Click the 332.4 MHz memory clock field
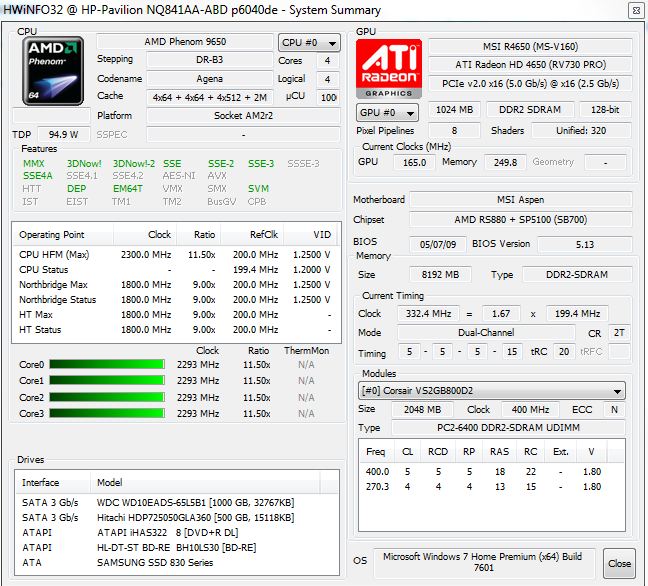 (428, 314)
